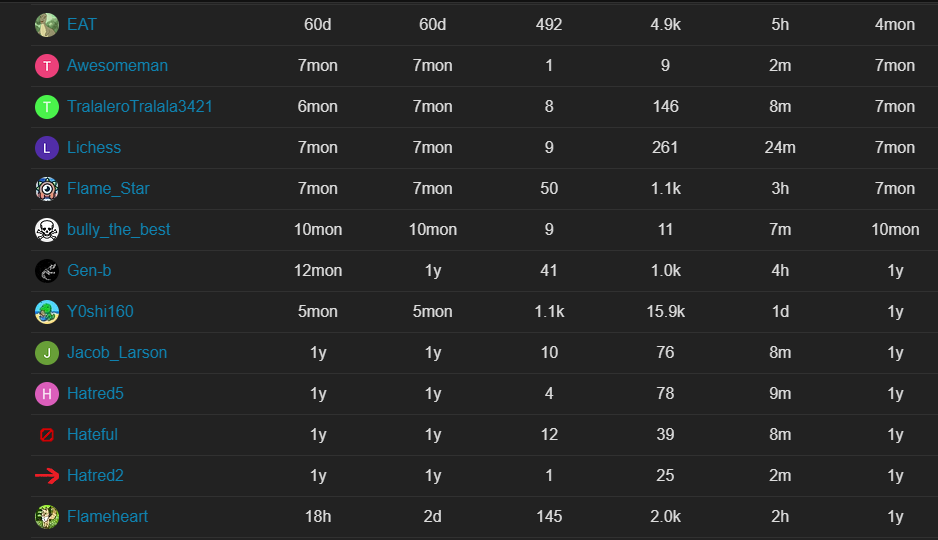
Task: Click Hatred2's red arrow avatar
Action: (x=46, y=476)
